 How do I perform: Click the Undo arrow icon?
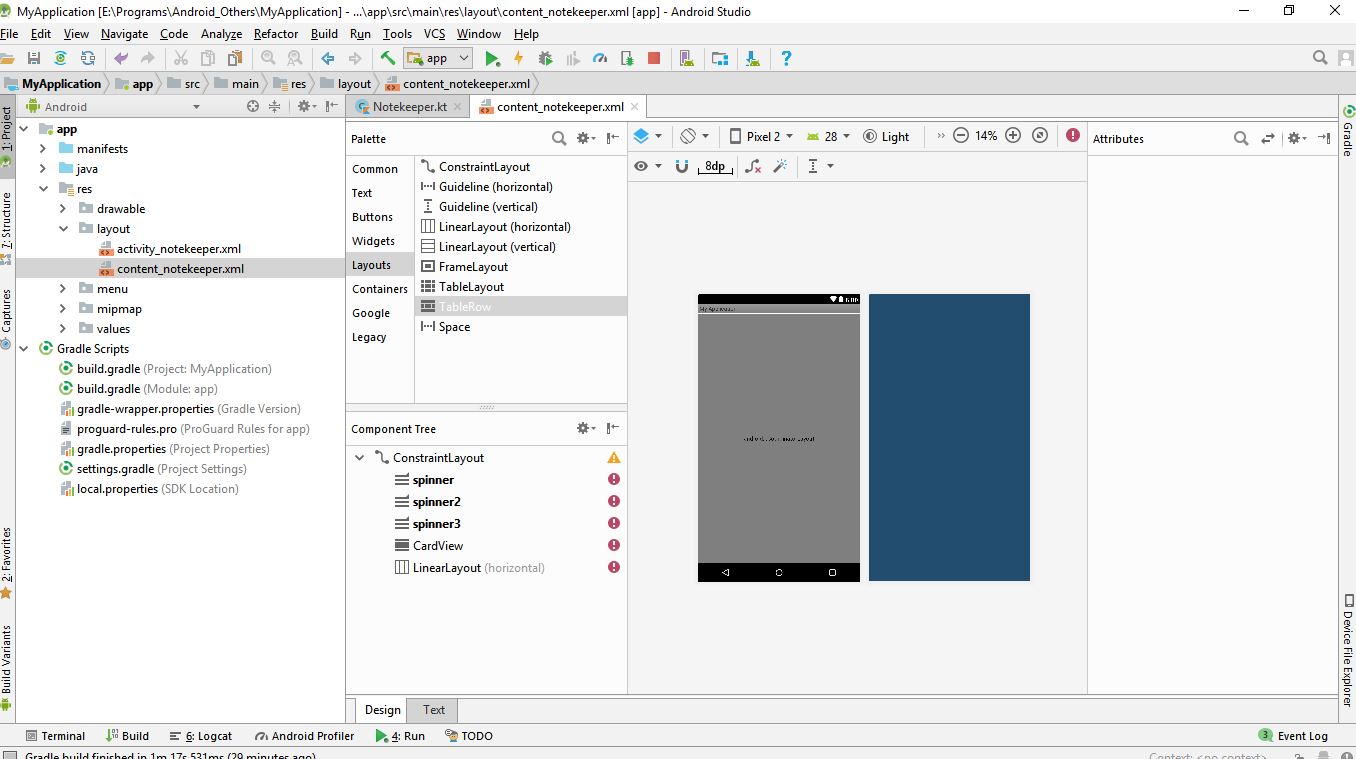(x=121, y=58)
